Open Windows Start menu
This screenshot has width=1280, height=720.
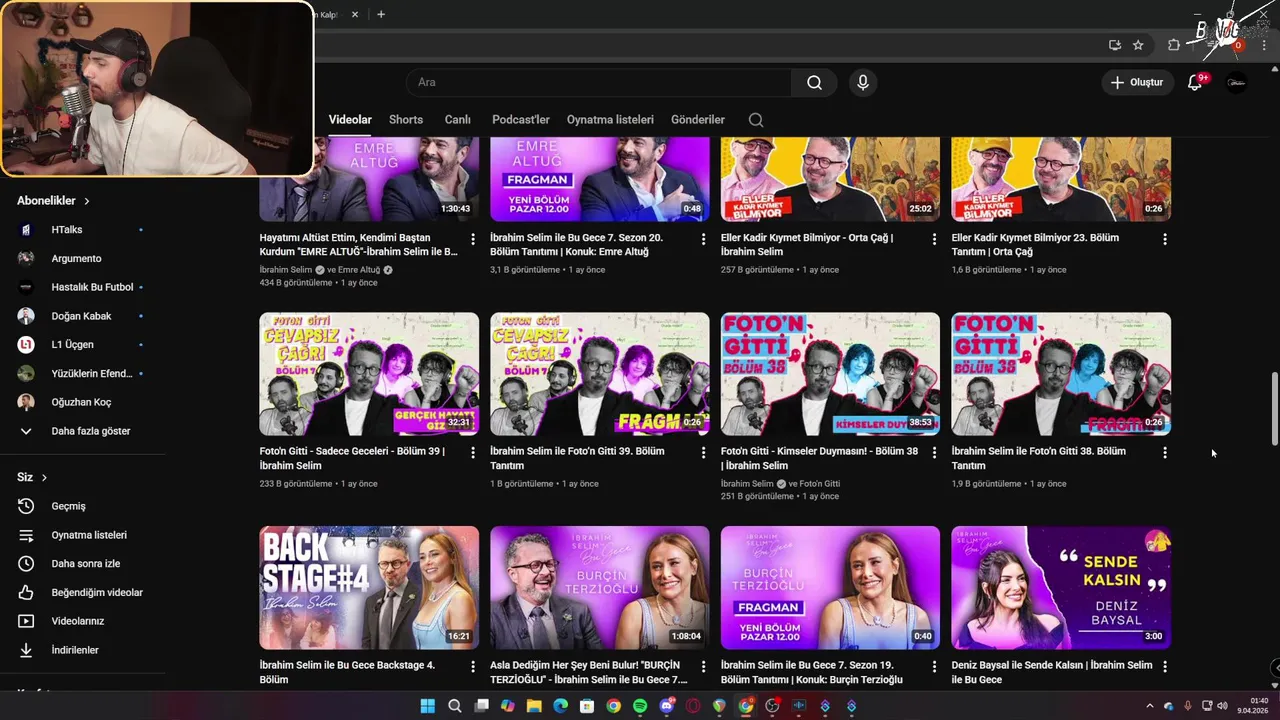(428, 706)
